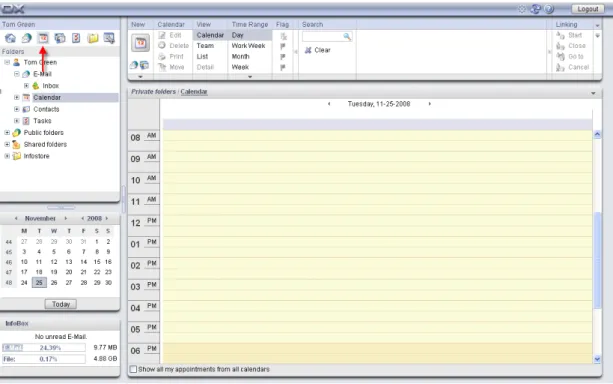The width and height of the screenshot is (613, 384).
Task: Open the Linking panel dropdown arrow
Action: click(597, 25)
